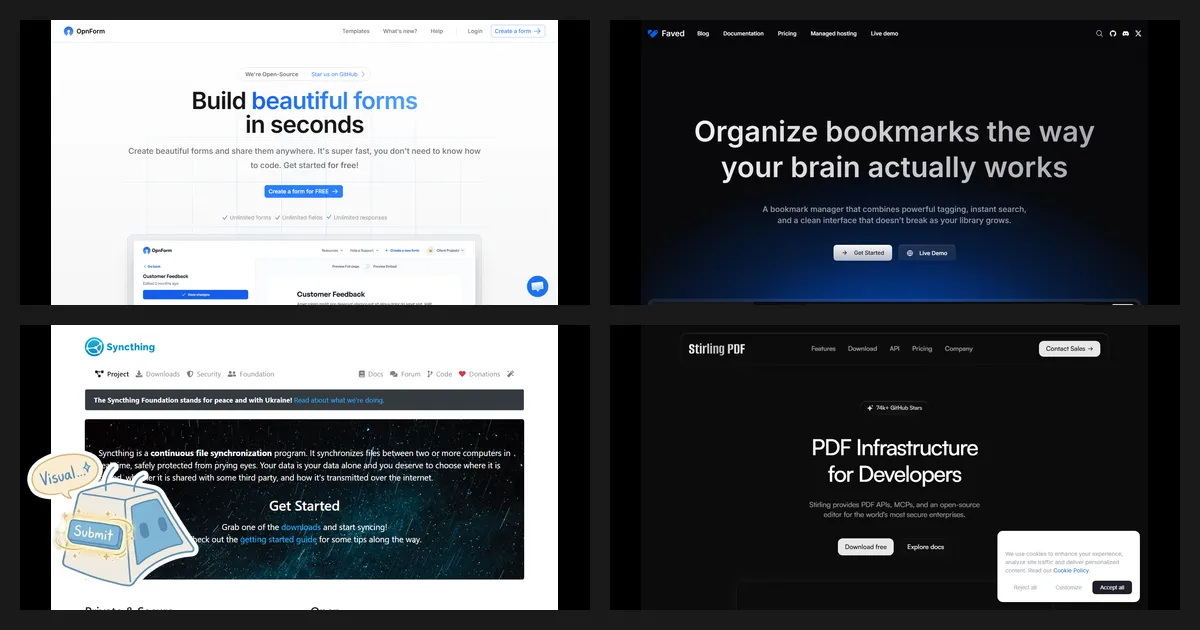Open Faved Documentation

pyautogui.click(x=743, y=33)
